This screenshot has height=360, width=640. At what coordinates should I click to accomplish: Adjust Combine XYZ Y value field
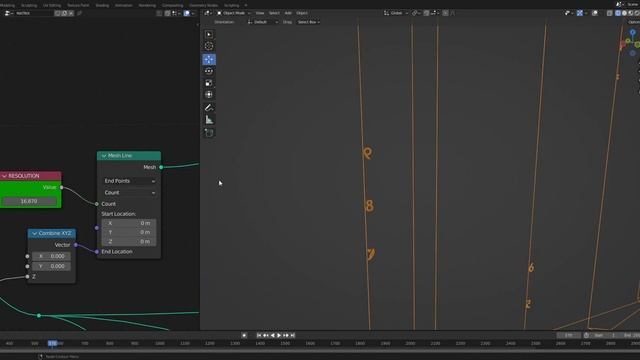51,266
